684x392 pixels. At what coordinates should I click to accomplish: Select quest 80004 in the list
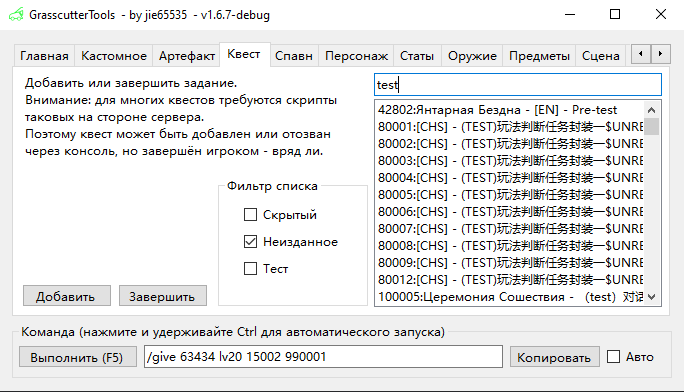tap(510, 178)
